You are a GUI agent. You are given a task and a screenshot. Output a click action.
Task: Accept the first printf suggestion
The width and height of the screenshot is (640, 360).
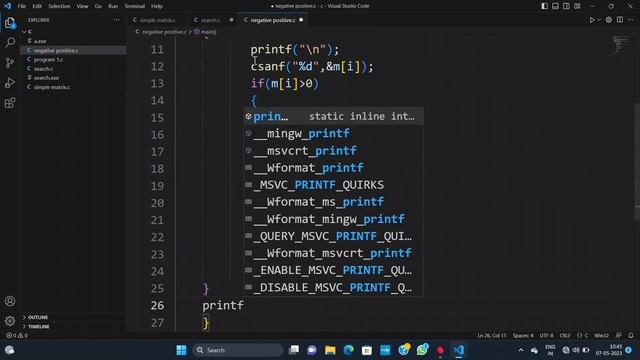click(333, 116)
